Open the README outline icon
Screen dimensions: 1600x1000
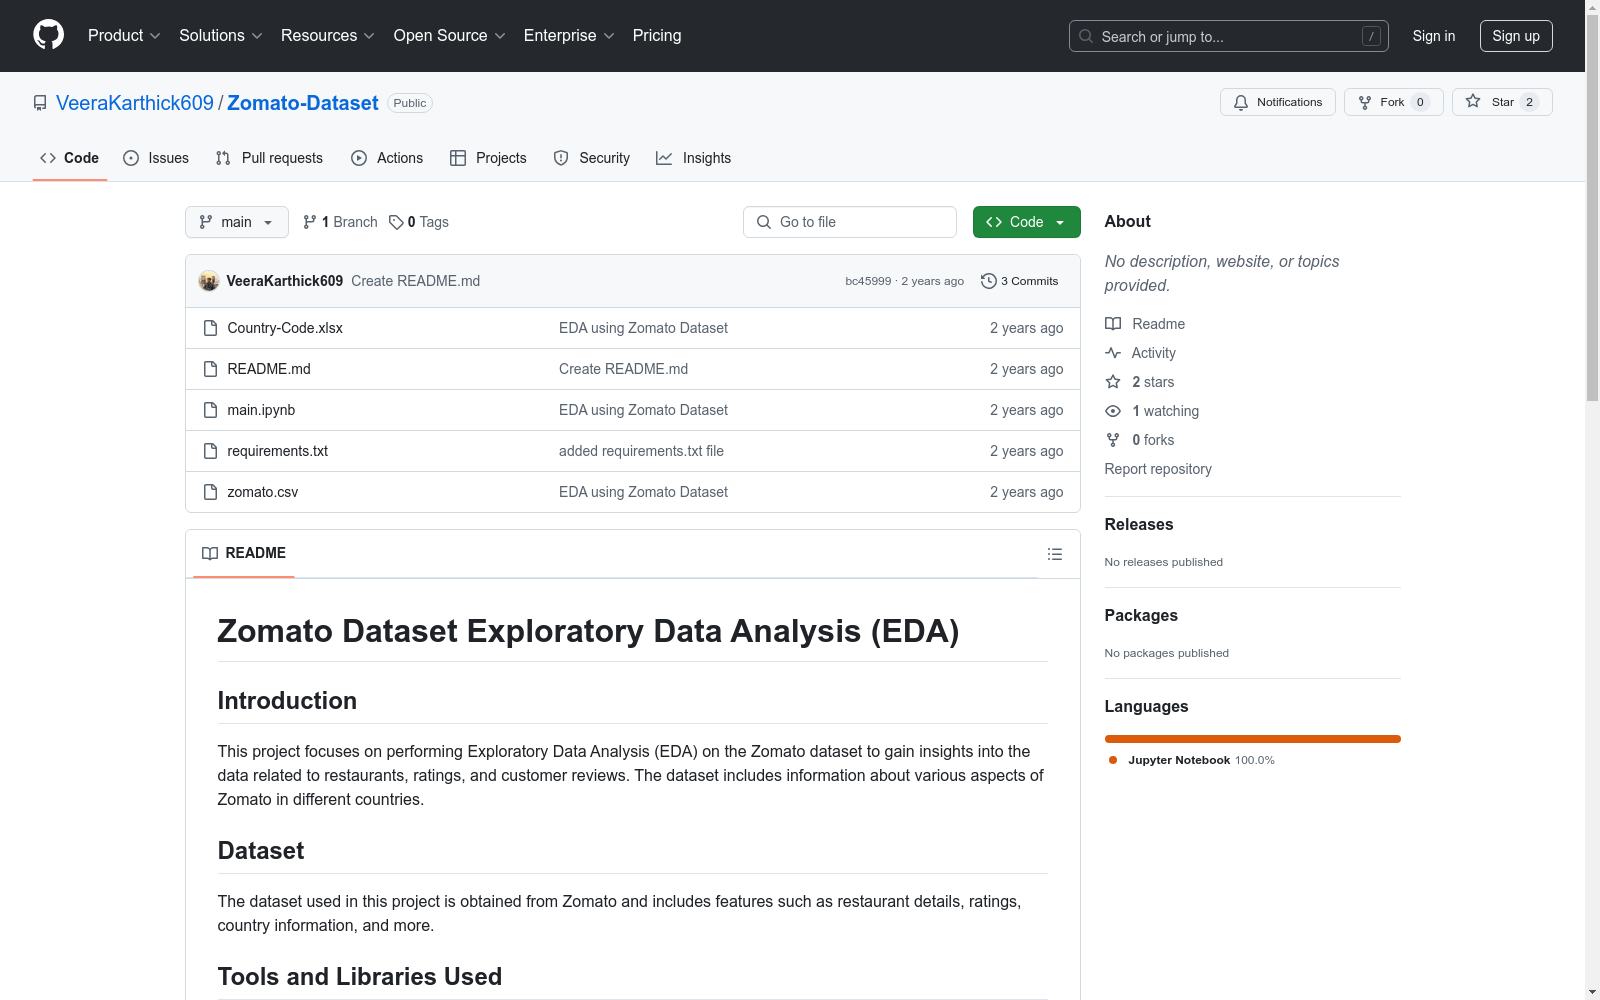1055,554
